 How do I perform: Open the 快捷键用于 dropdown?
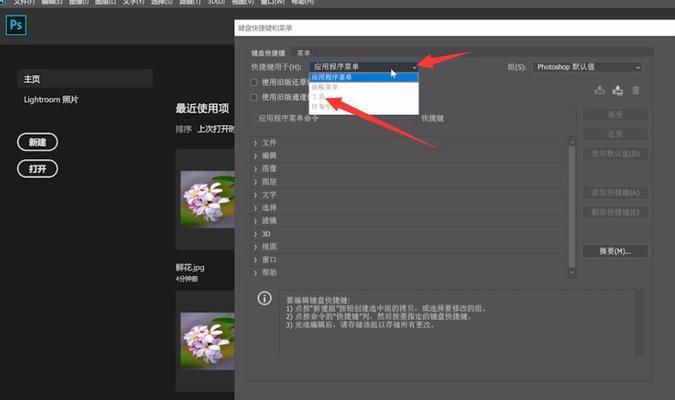[x=364, y=67]
